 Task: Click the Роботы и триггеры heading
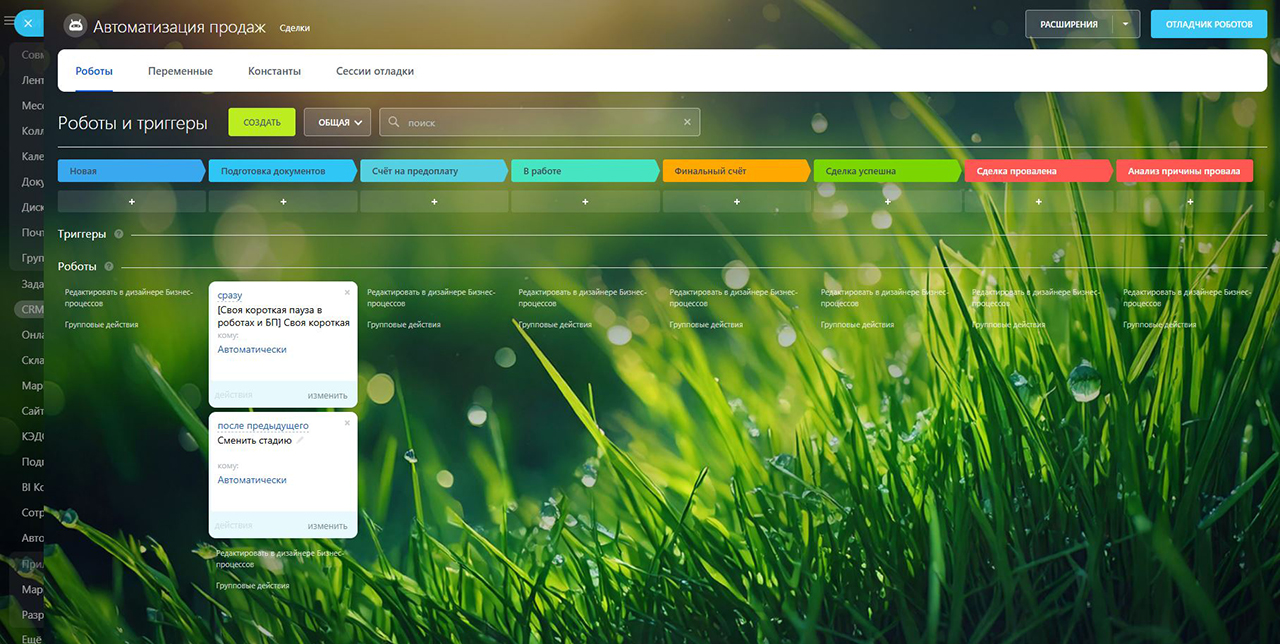[x=133, y=123]
